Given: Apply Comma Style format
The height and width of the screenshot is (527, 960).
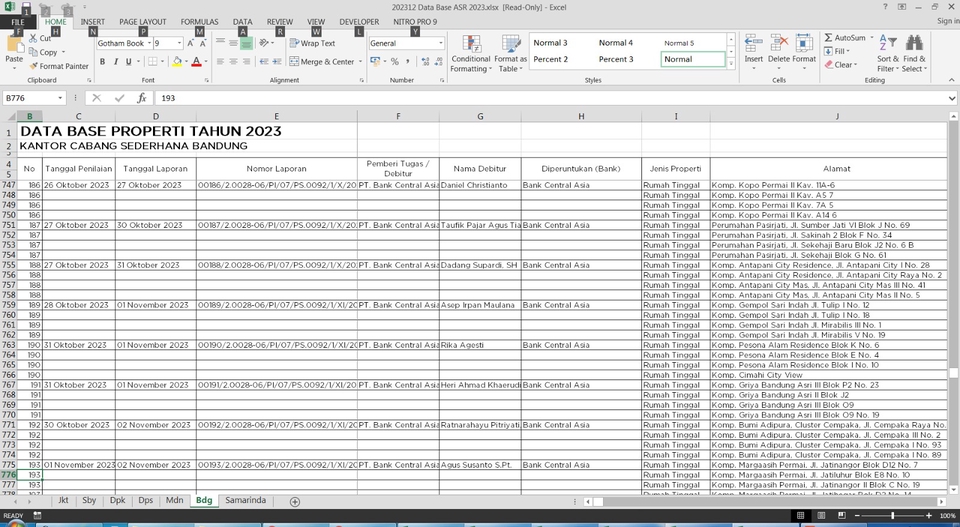Looking at the screenshot, I should [x=408, y=62].
